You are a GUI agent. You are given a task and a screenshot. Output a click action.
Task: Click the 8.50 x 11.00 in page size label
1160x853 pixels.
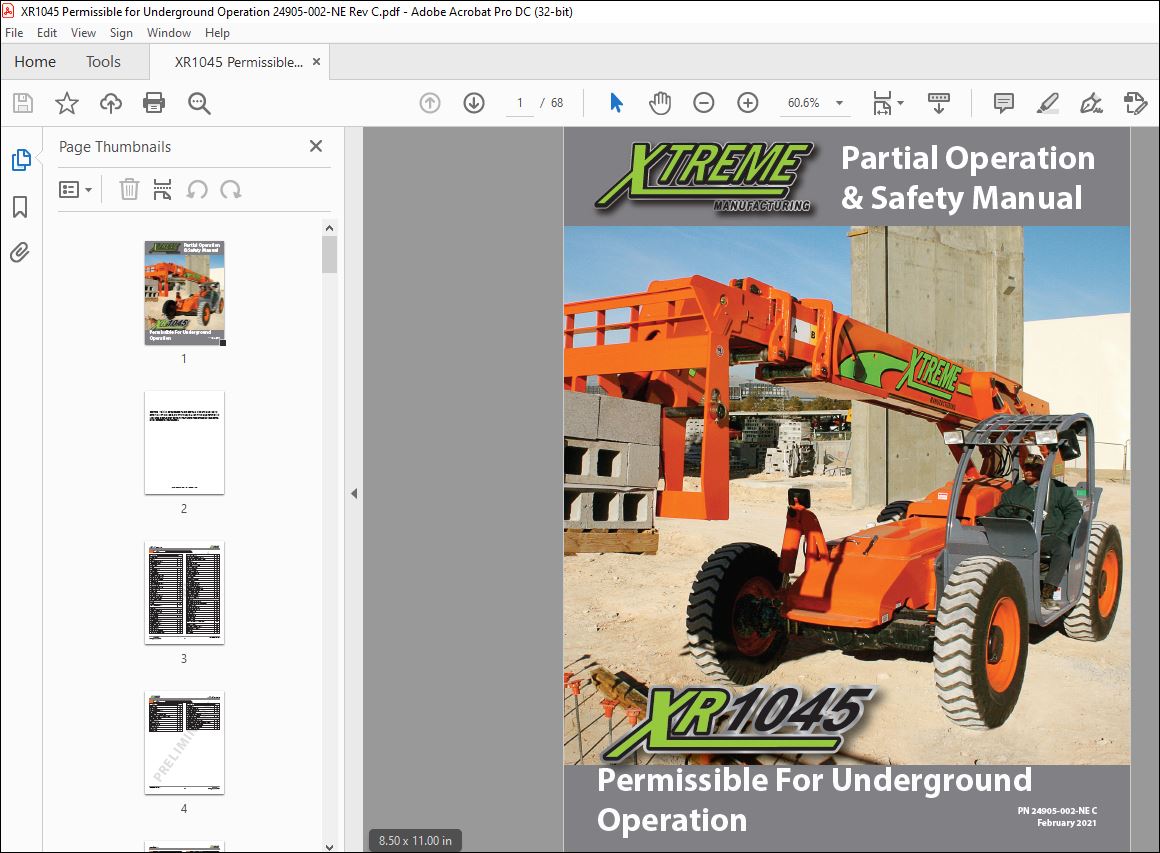pyautogui.click(x=415, y=840)
